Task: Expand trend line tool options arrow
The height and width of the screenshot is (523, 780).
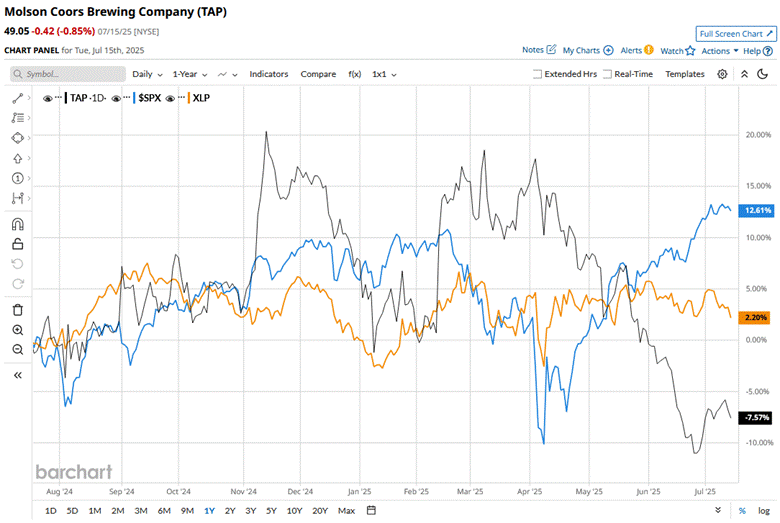Action: click(x=29, y=98)
